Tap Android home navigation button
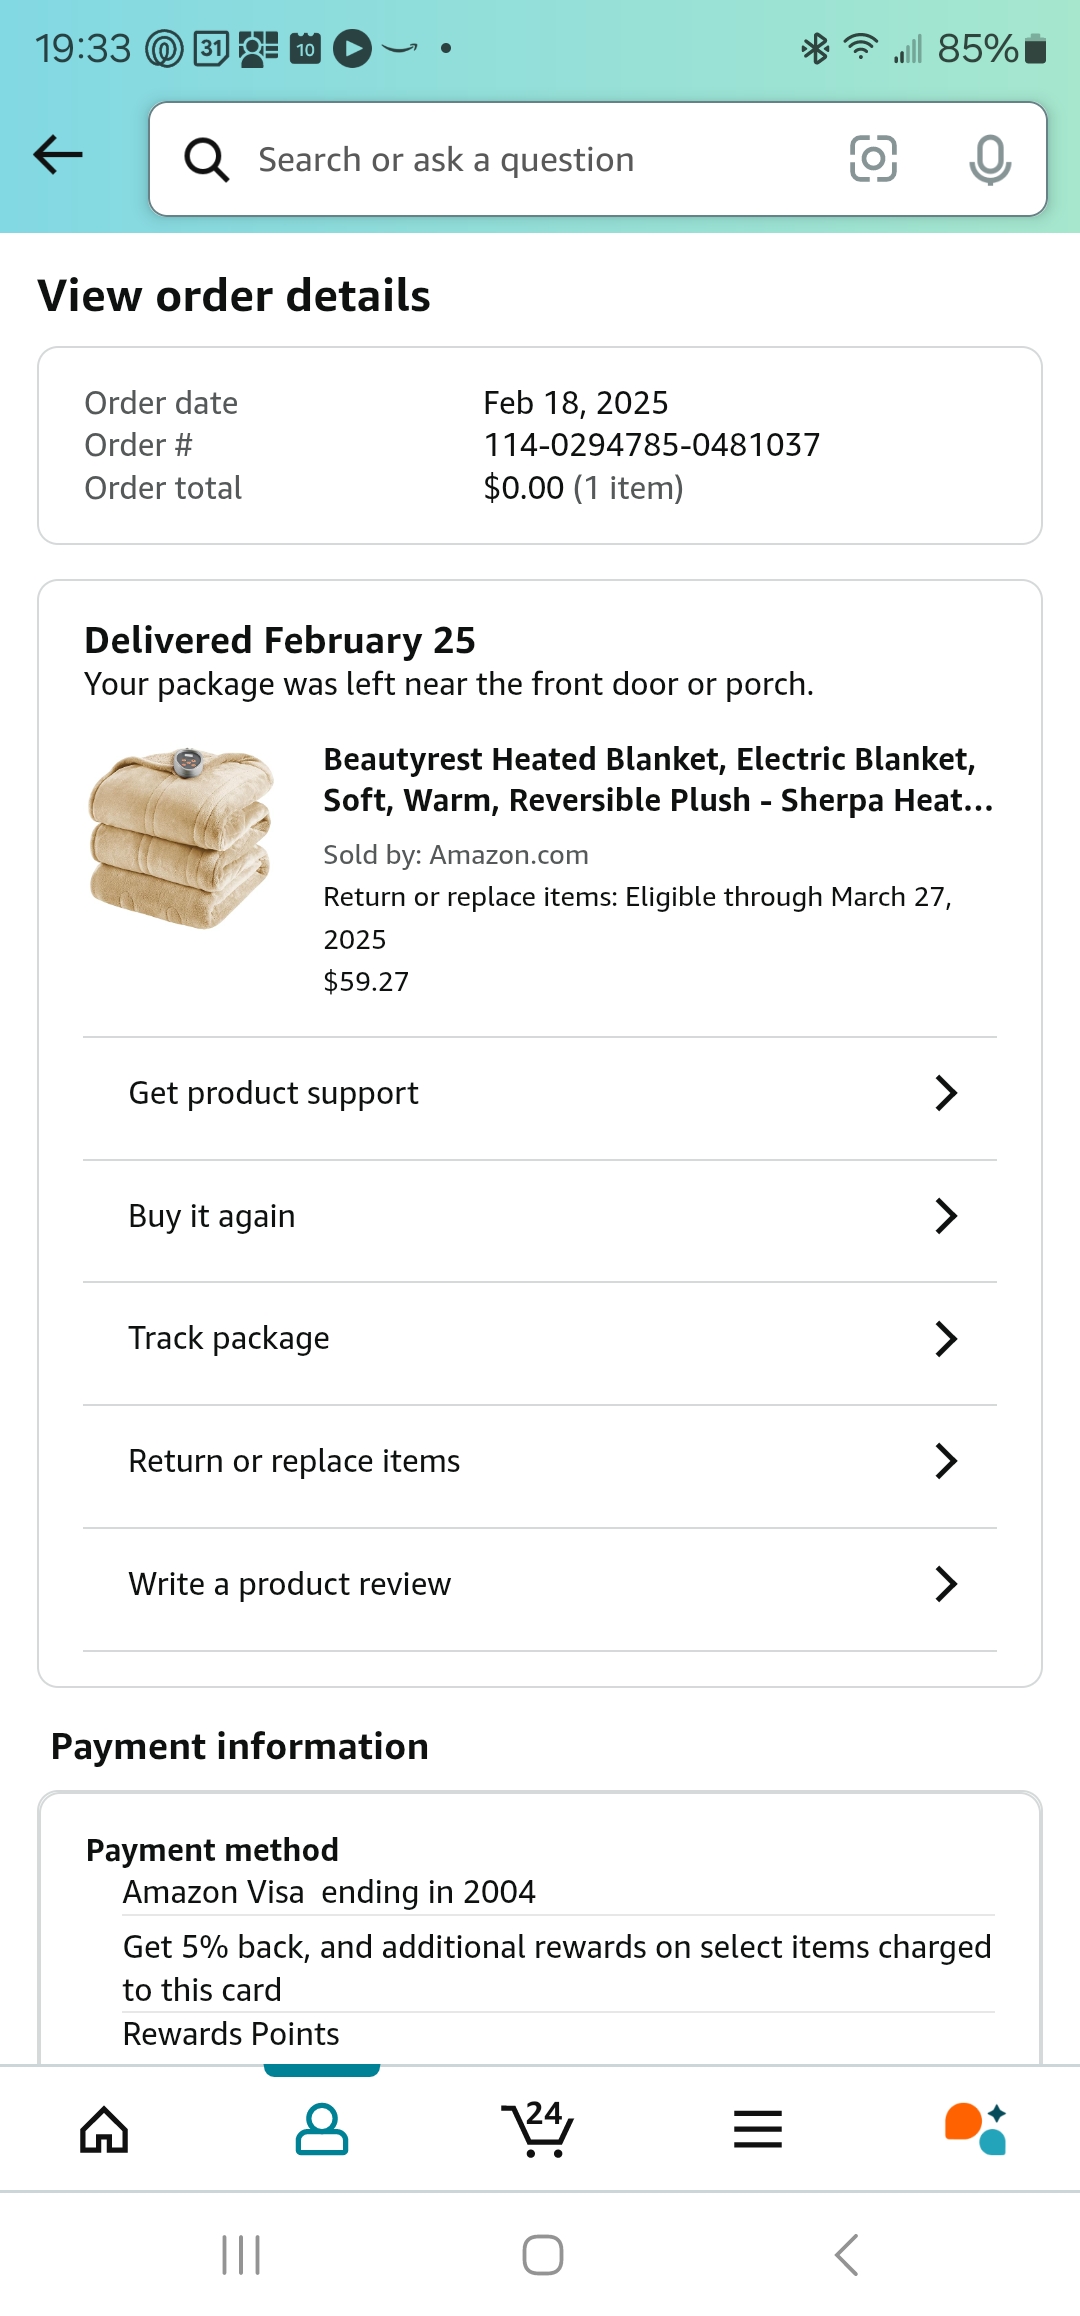This screenshot has width=1080, height=2316. (542, 2255)
